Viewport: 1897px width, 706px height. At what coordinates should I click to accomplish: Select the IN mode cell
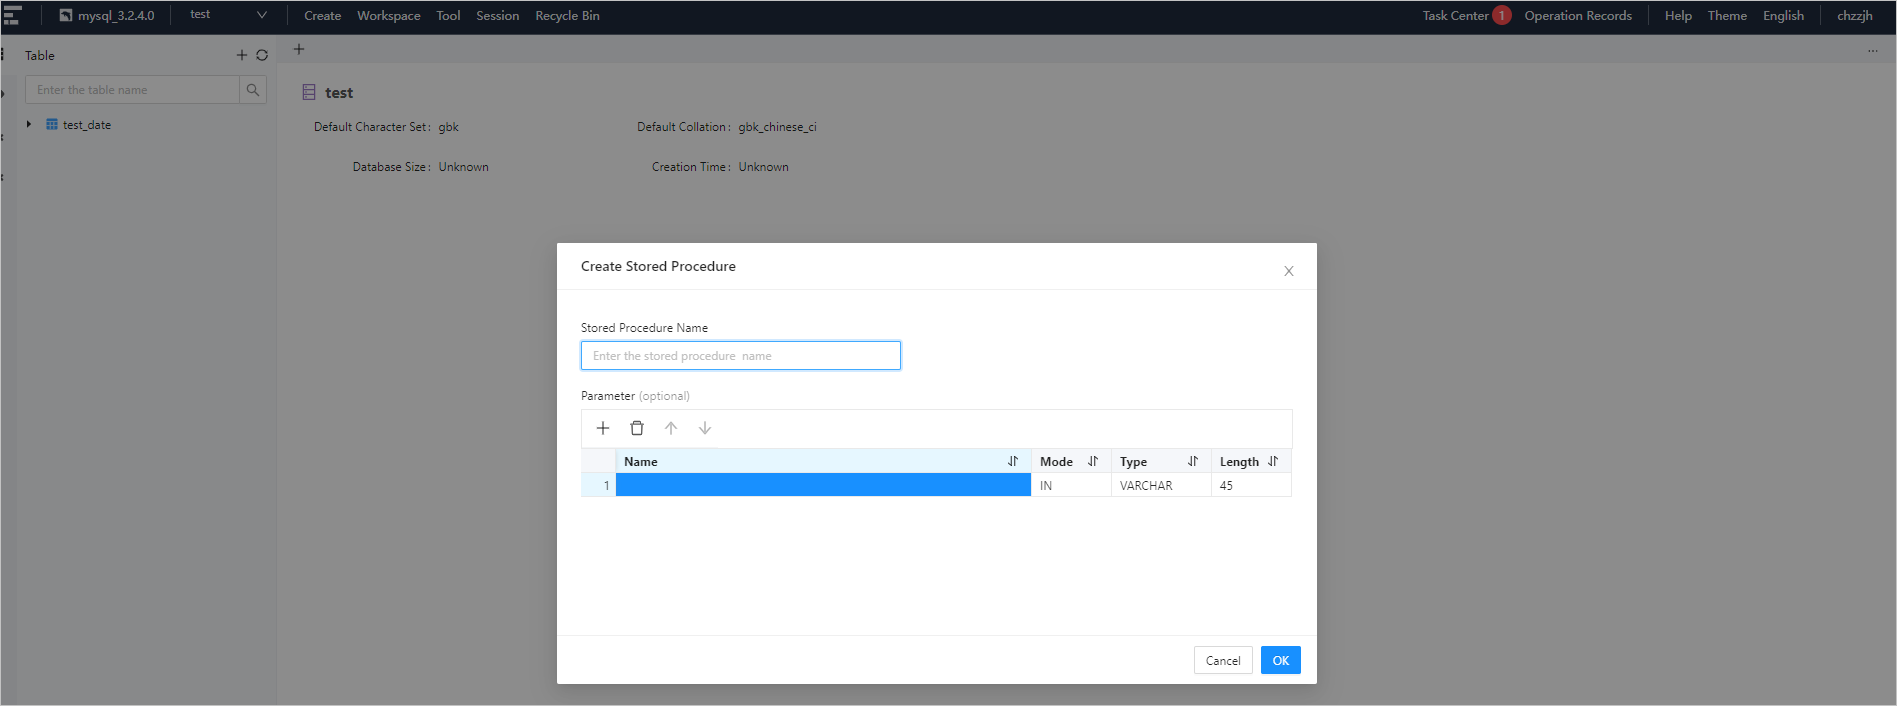pyautogui.click(x=1070, y=486)
